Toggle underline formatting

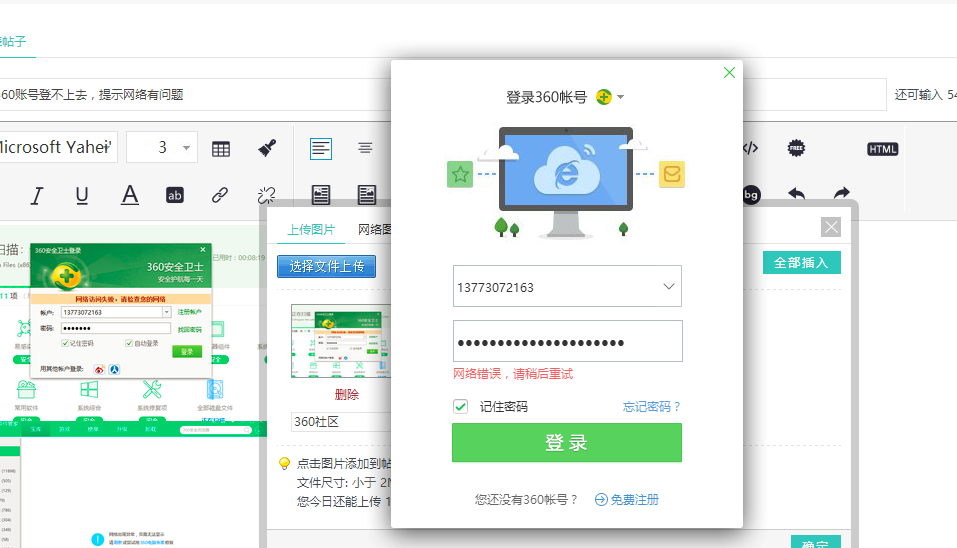(x=82, y=195)
